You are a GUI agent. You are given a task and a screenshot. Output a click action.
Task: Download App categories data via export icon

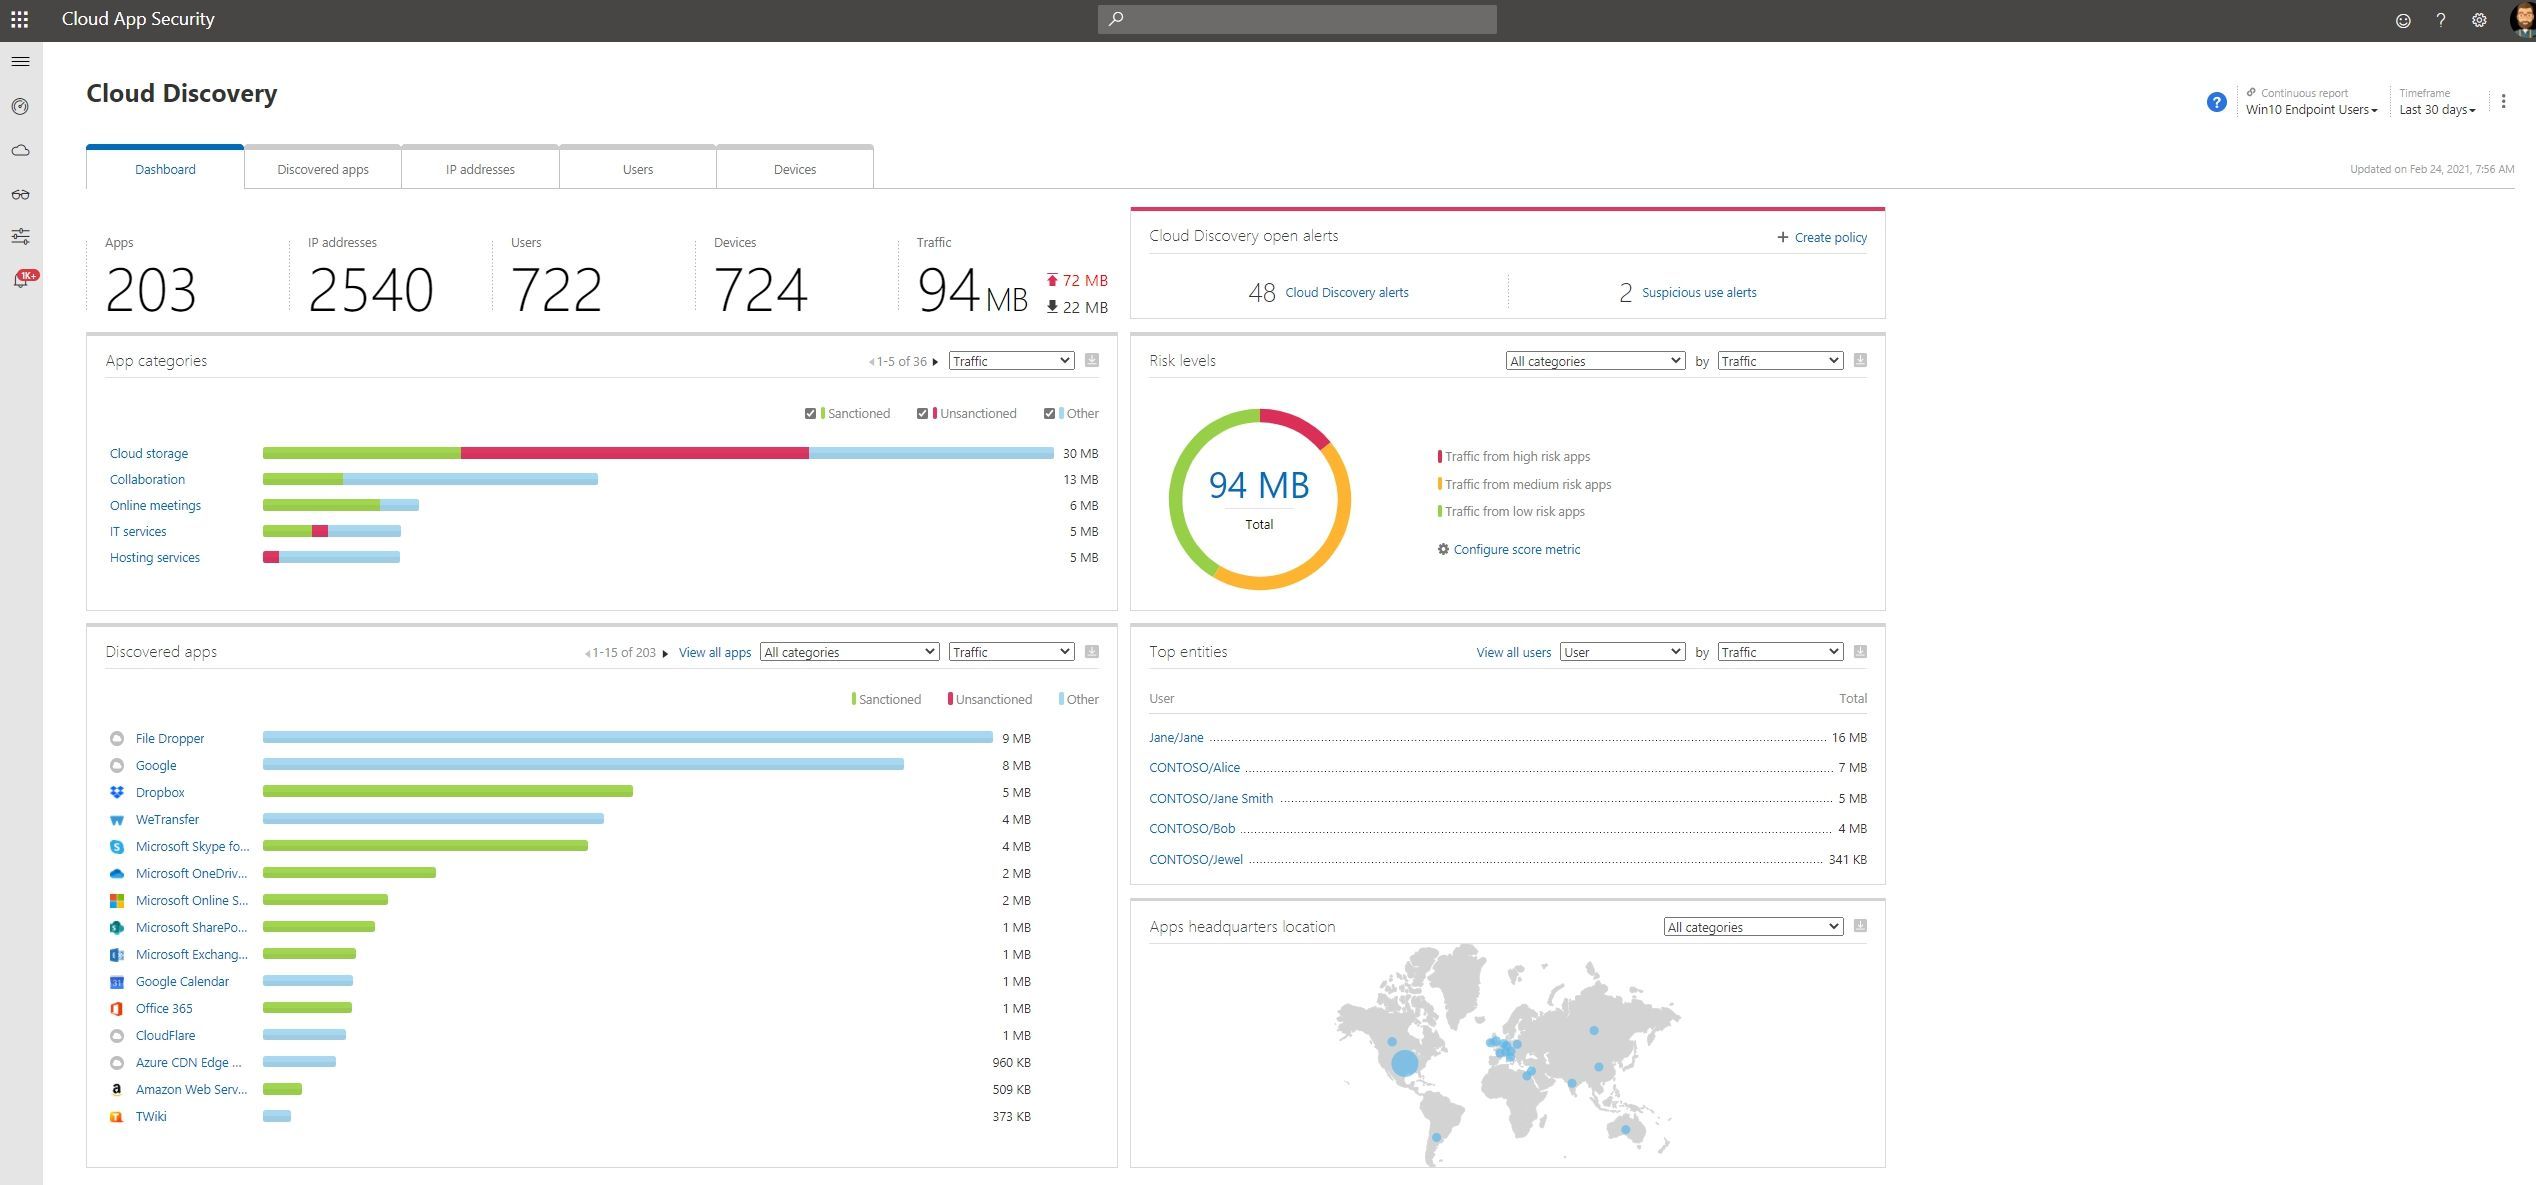[1092, 361]
